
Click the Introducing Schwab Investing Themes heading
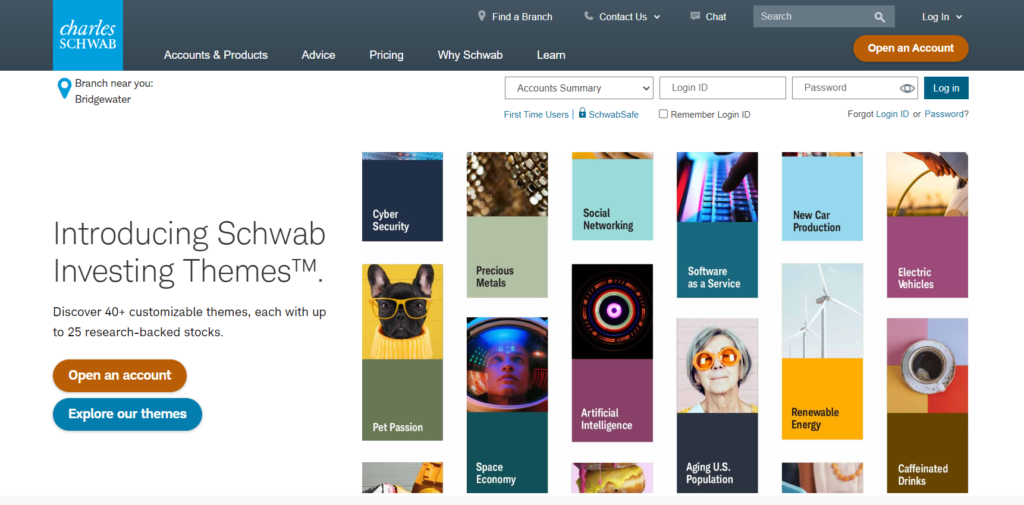(189, 252)
